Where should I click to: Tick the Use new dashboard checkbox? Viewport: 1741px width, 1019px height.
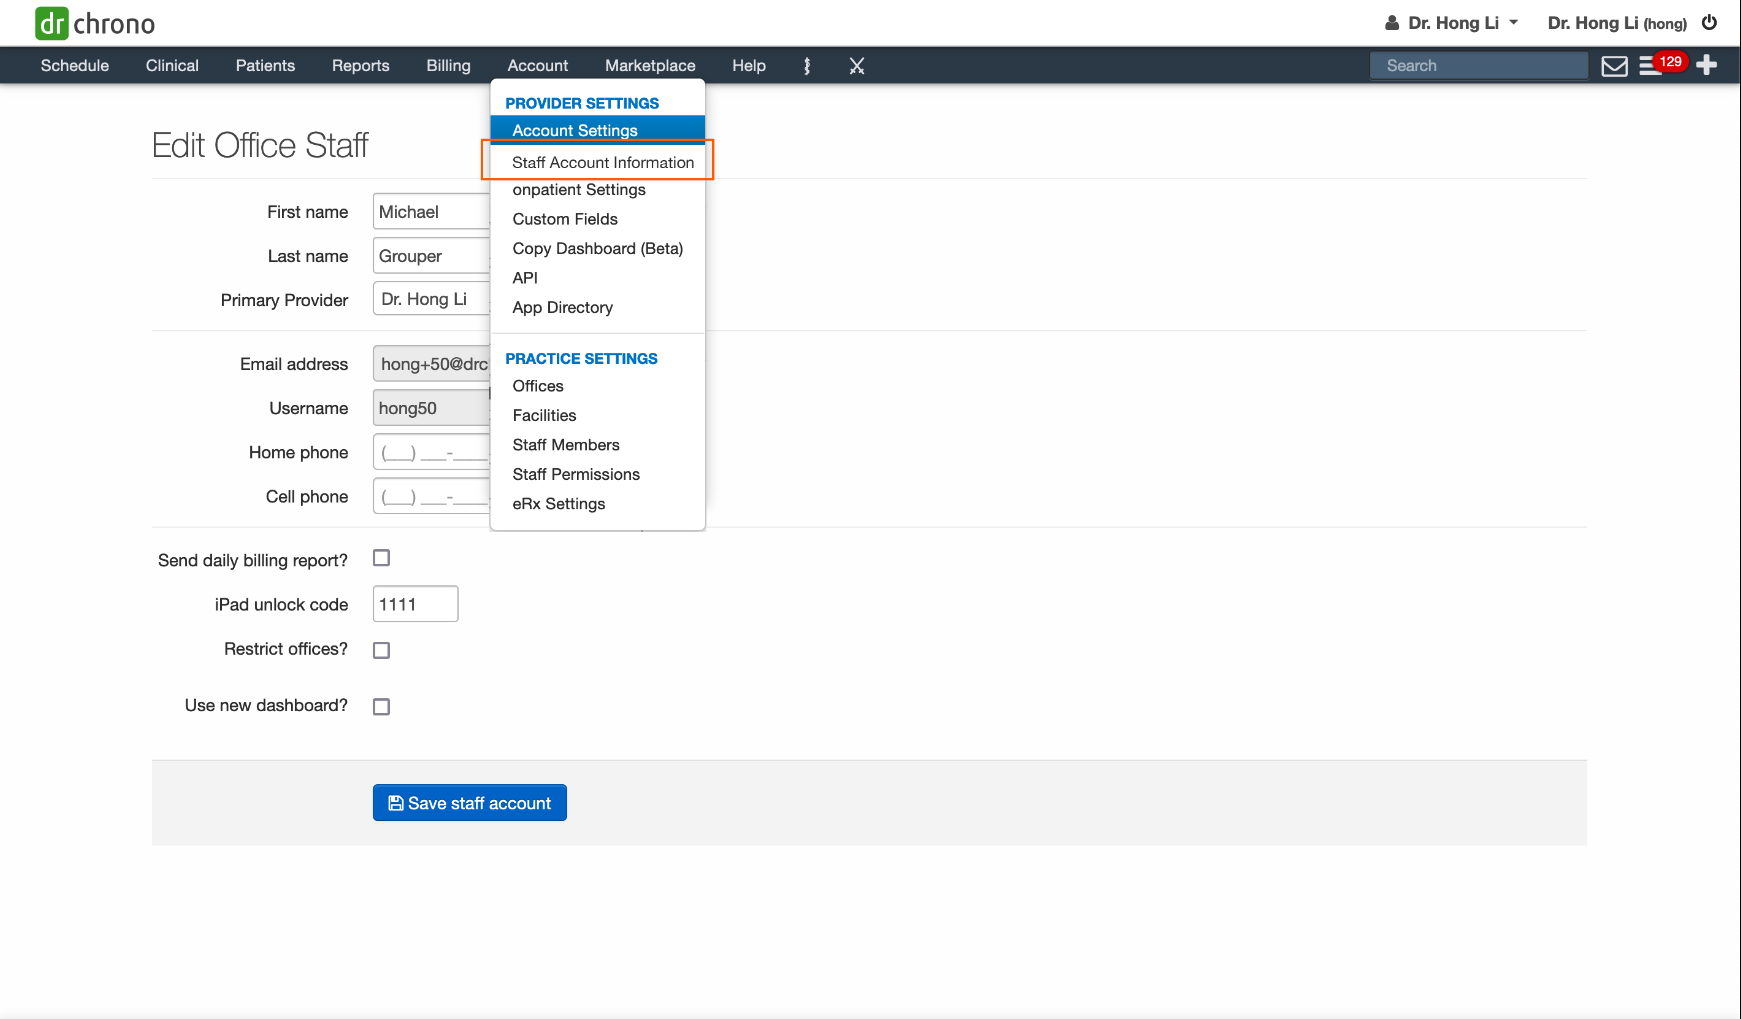click(x=381, y=706)
